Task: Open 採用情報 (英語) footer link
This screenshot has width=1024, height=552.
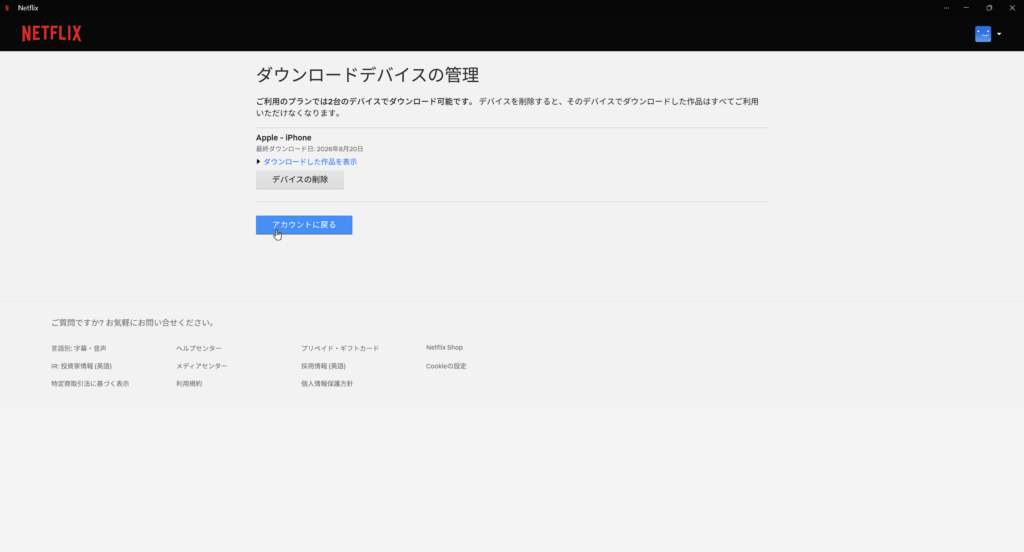Action: [x=323, y=366]
